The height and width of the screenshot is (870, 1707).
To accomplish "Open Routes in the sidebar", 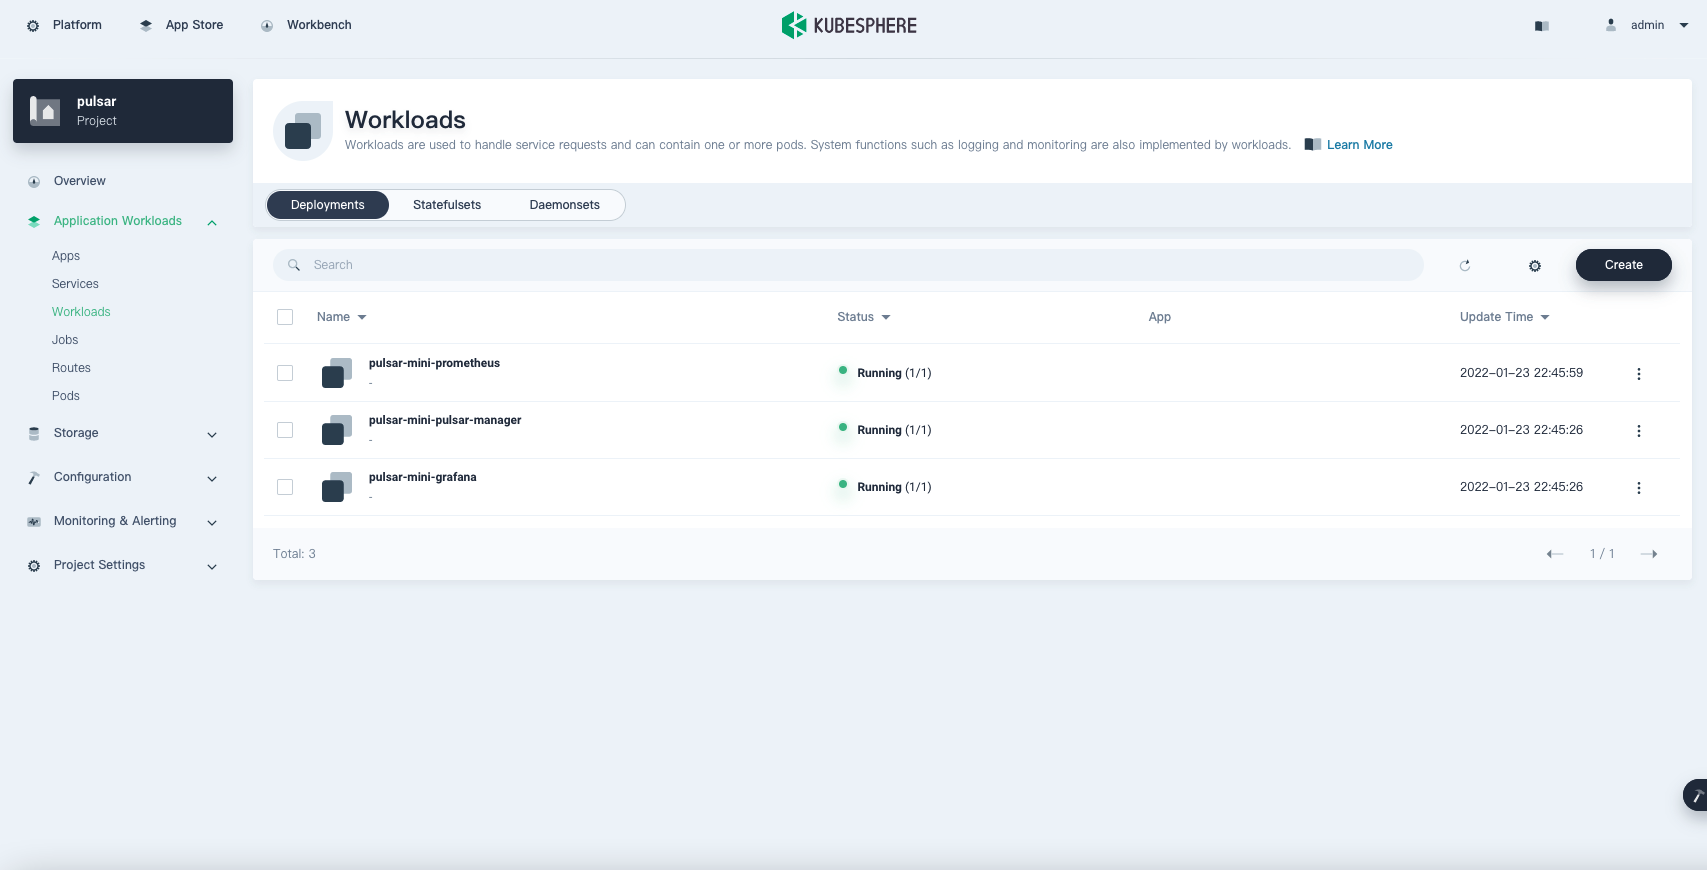I will (x=71, y=368).
